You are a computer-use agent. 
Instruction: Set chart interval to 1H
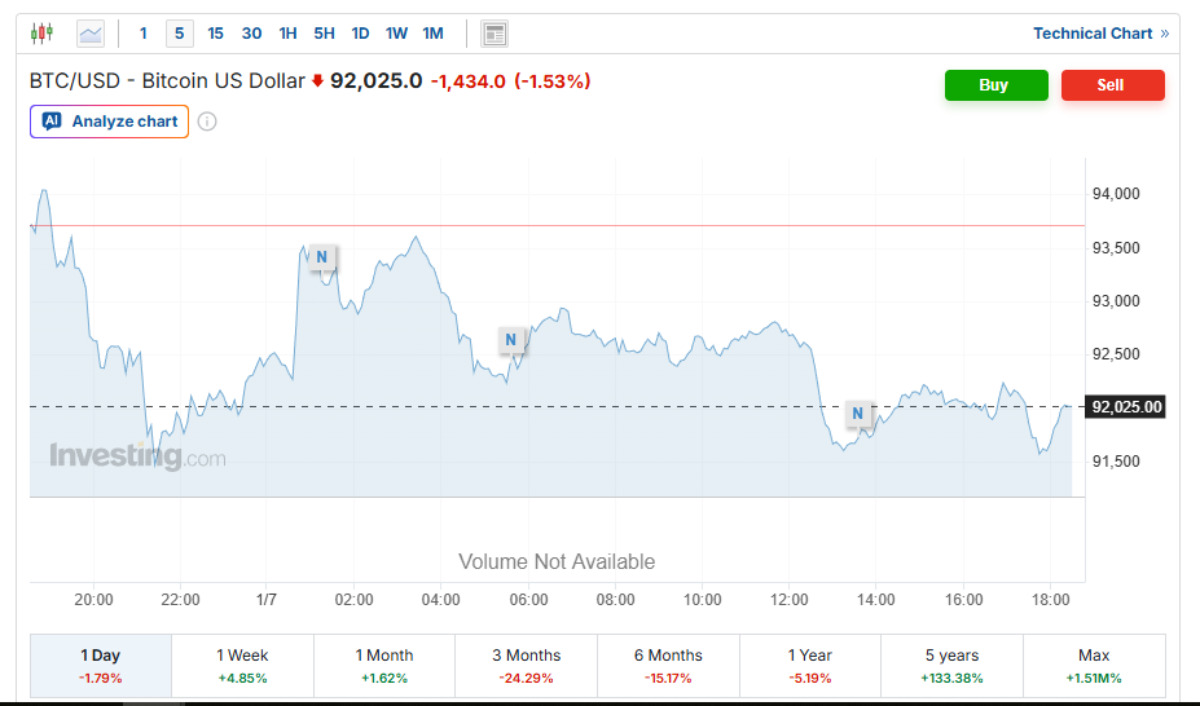[x=288, y=34]
